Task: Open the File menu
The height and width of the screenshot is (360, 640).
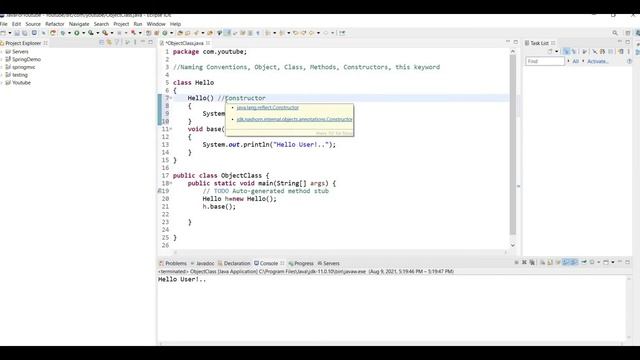Action: (x=4, y=24)
